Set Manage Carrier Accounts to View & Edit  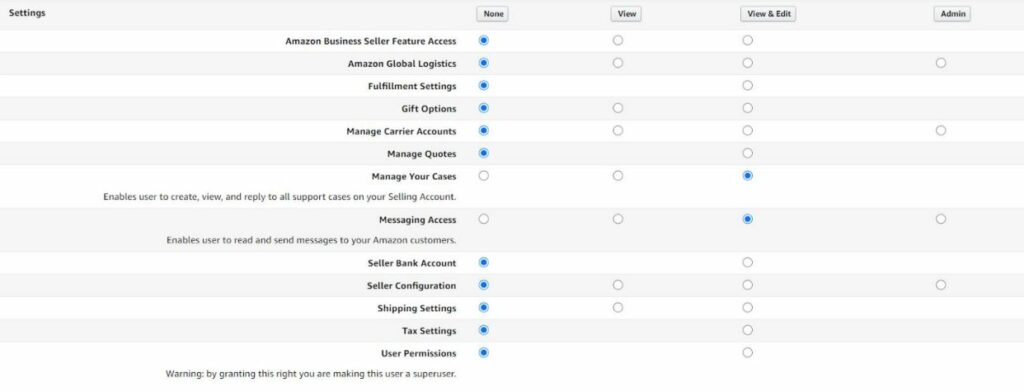[748, 131]
